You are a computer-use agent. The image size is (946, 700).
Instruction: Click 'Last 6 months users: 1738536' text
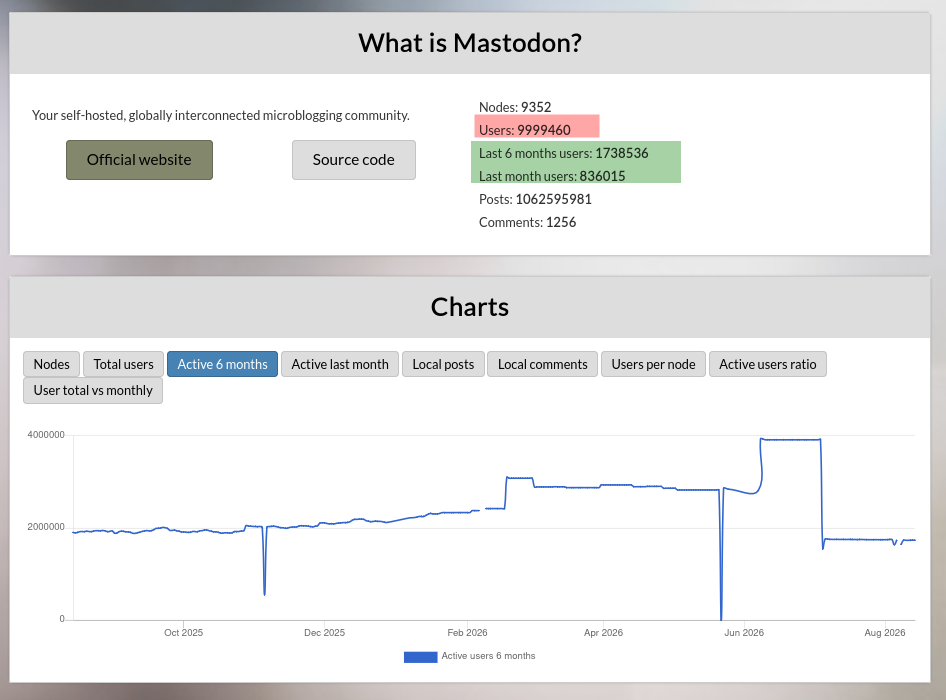tap(563, 153)
